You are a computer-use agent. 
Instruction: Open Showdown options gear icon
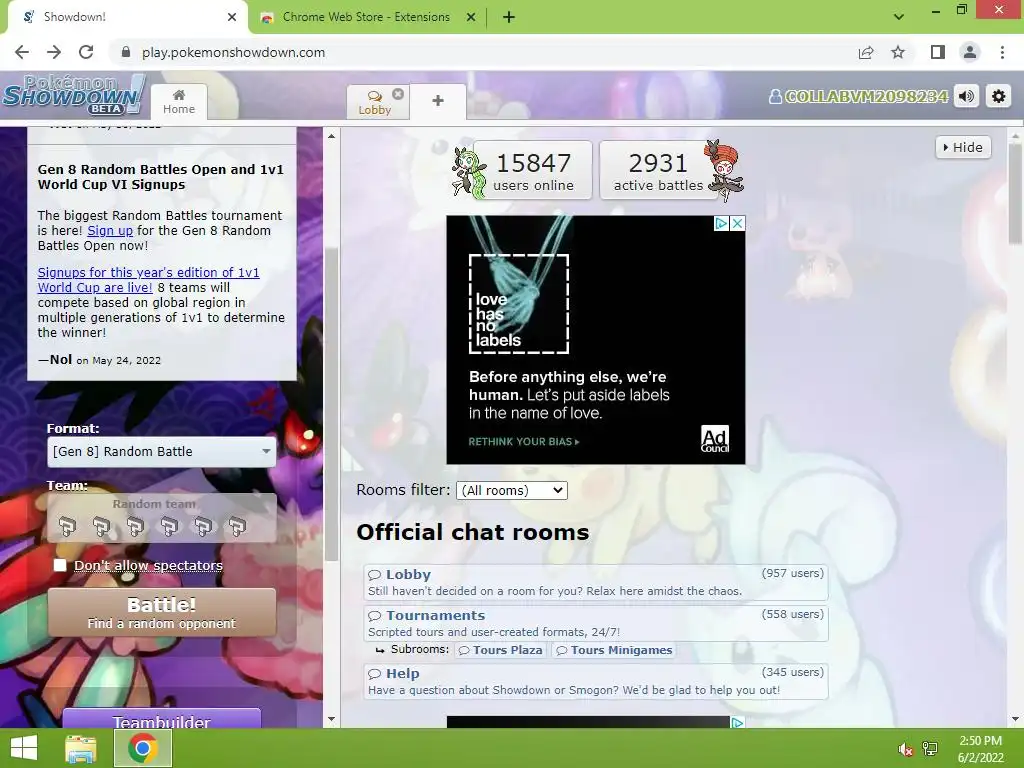[999, 97]
